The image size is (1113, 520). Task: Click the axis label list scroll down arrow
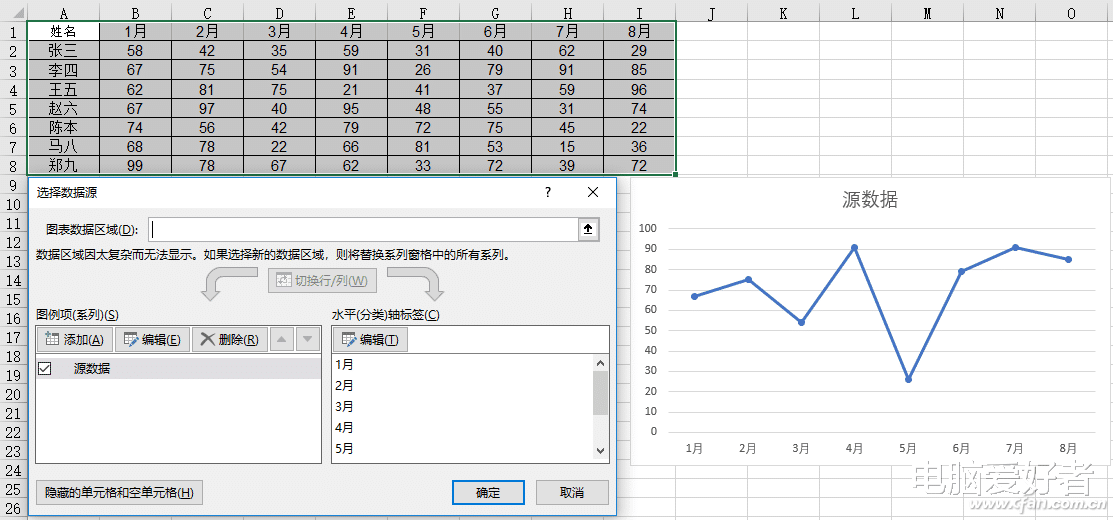point(601,450)
